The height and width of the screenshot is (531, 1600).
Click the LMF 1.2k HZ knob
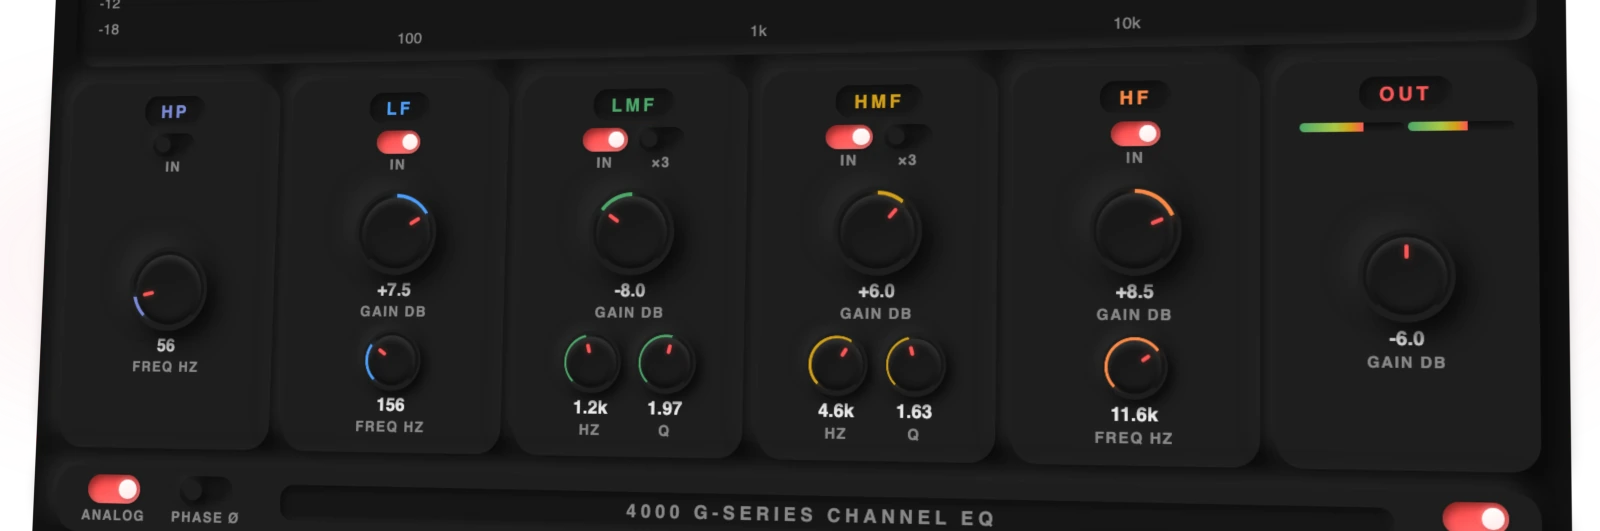coord(591,363)
